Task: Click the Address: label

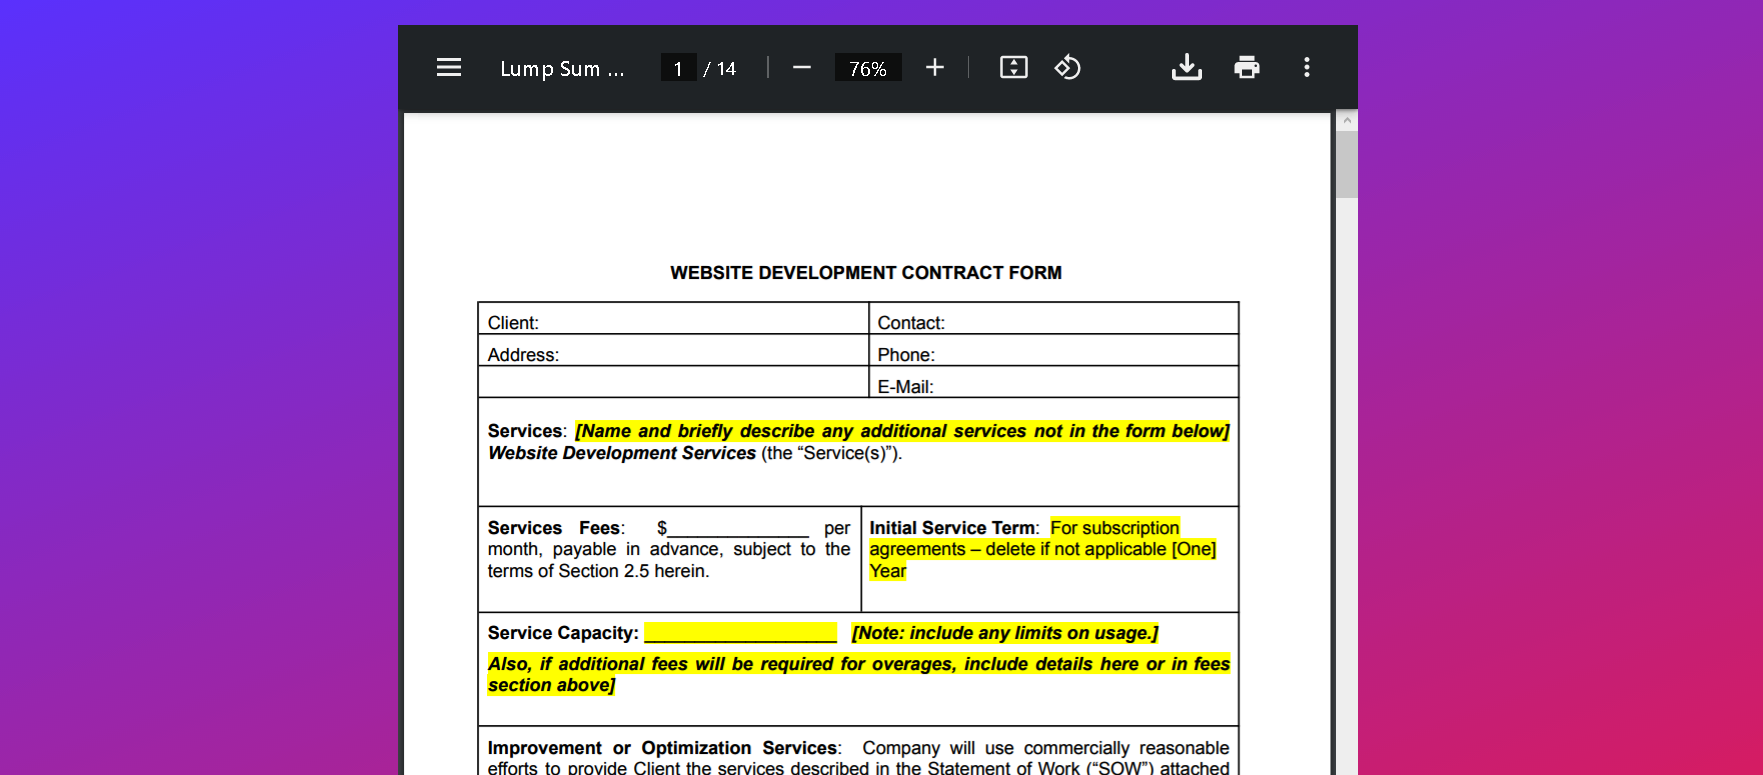Action: coord(523,355)
